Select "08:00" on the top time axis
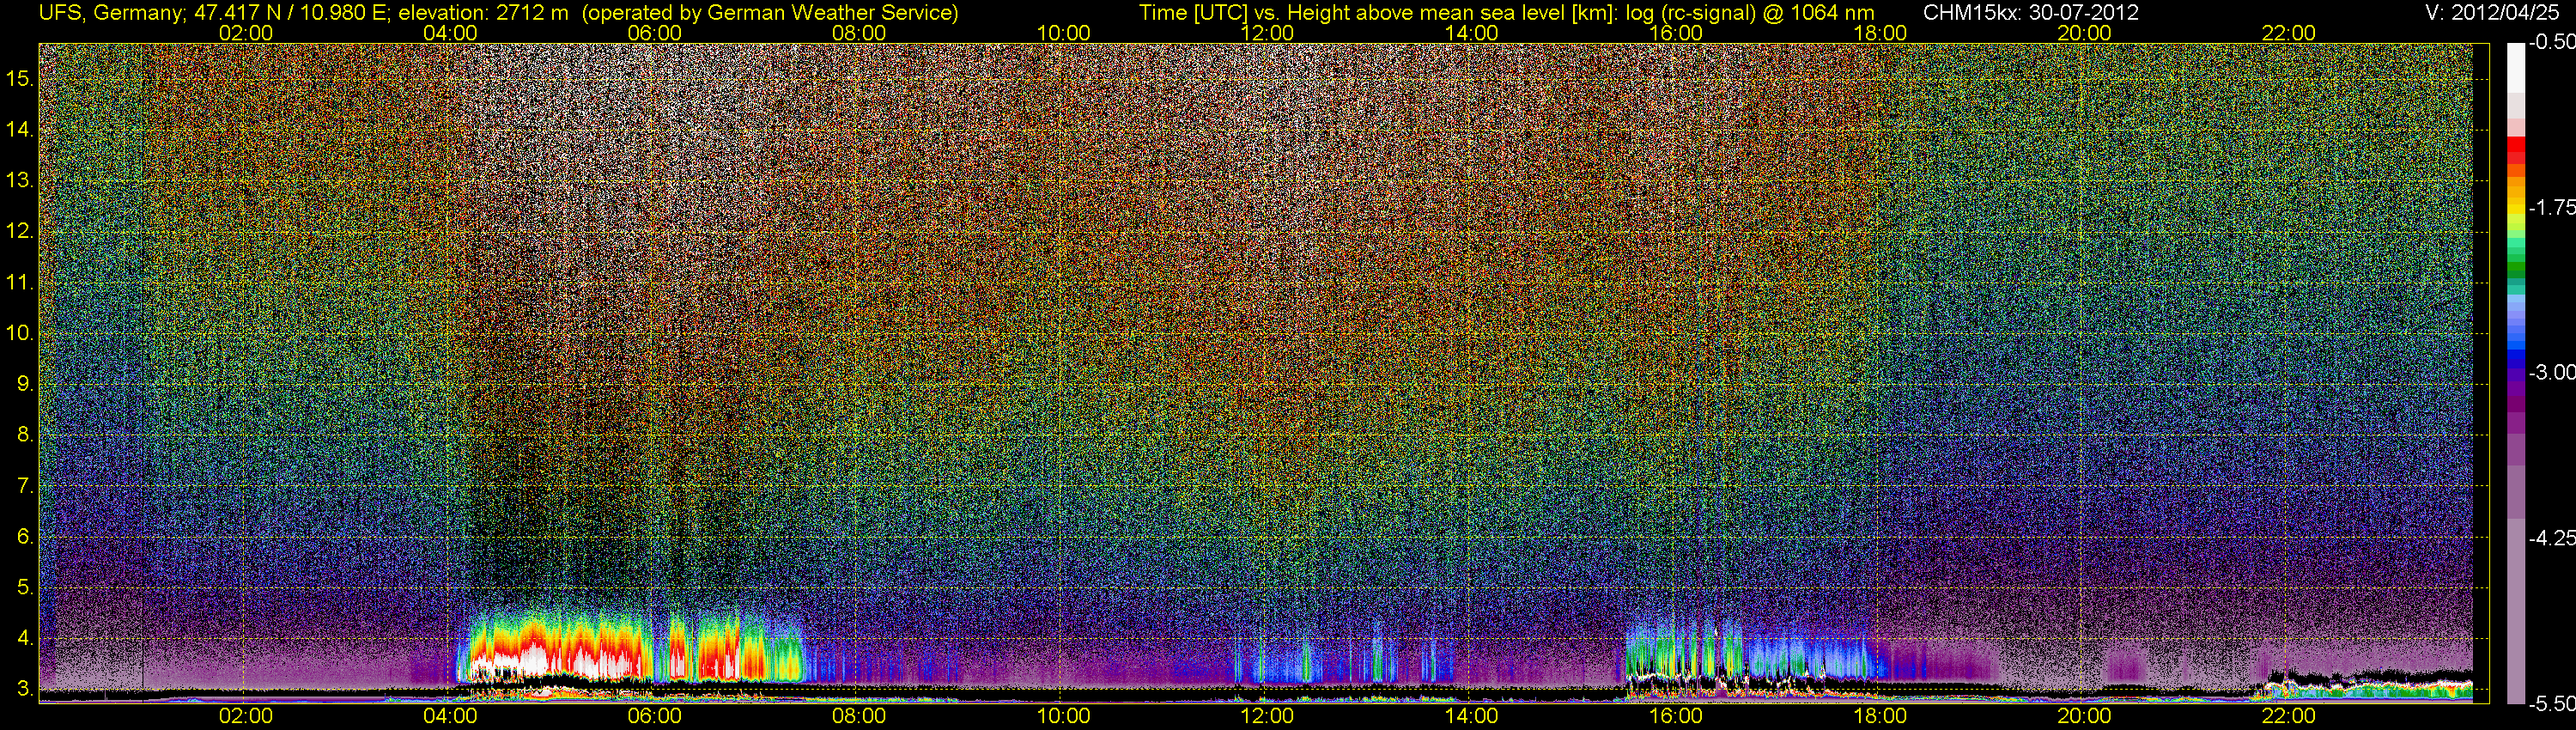The width and height of the screenshot is (2576, 730). click(x=859, y=33)
